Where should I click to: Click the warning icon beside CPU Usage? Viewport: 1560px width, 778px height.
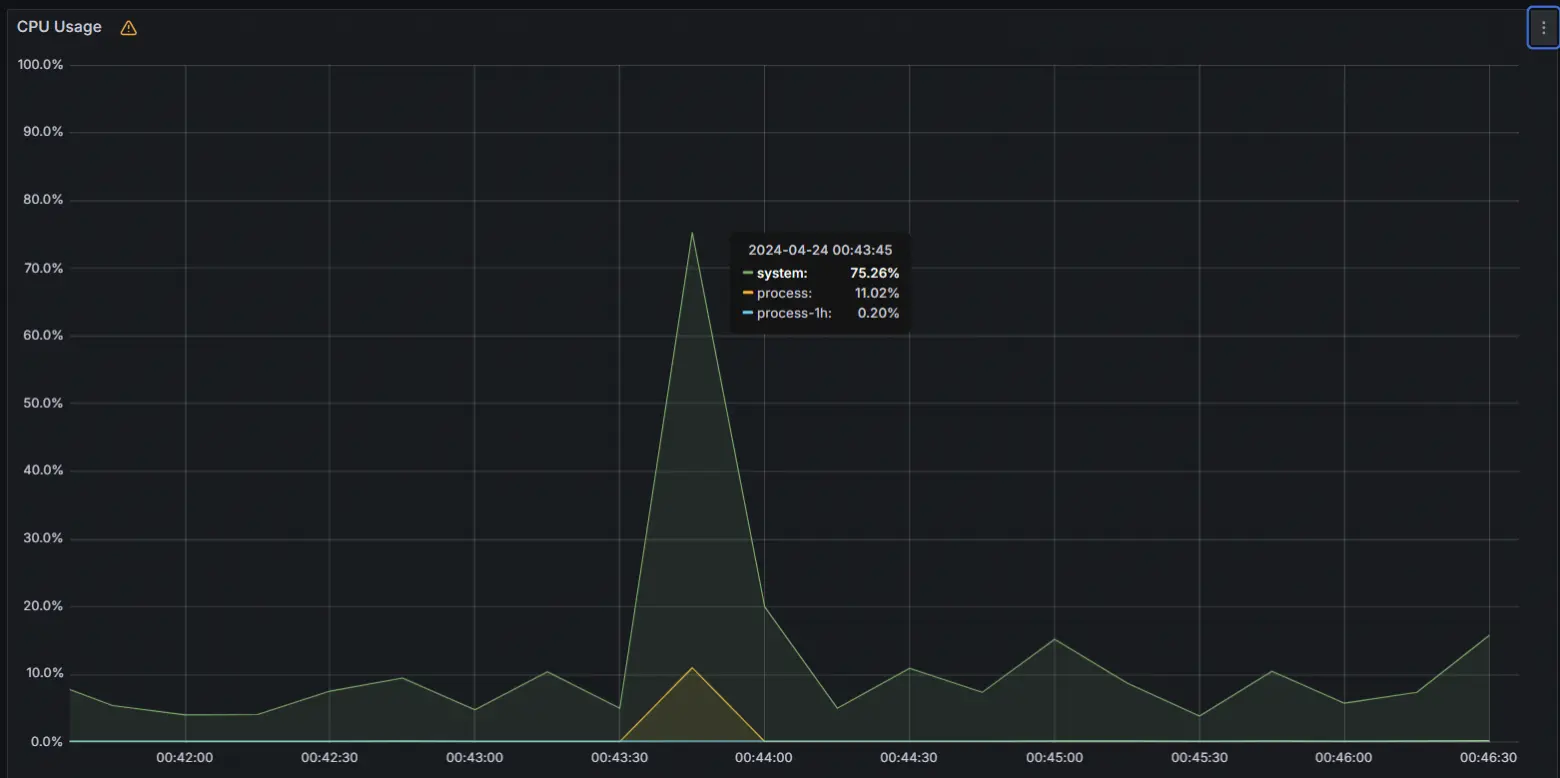pos(128,28)
